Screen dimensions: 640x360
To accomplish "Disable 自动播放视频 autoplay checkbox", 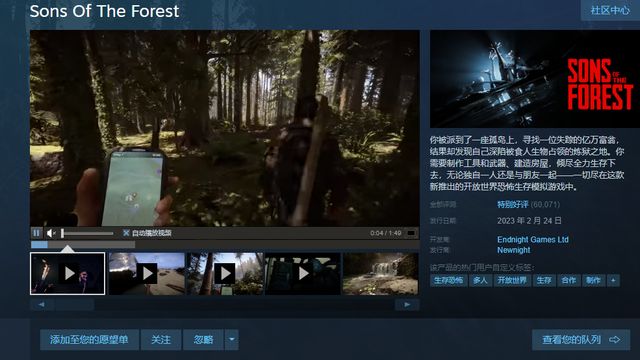I will (126, 233).
